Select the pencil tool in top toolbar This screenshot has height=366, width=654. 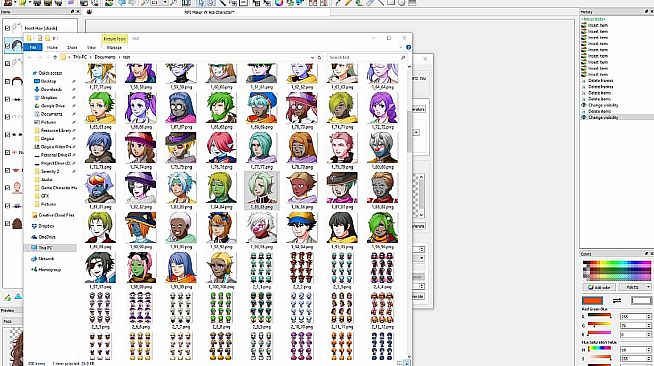click(348, 3)
